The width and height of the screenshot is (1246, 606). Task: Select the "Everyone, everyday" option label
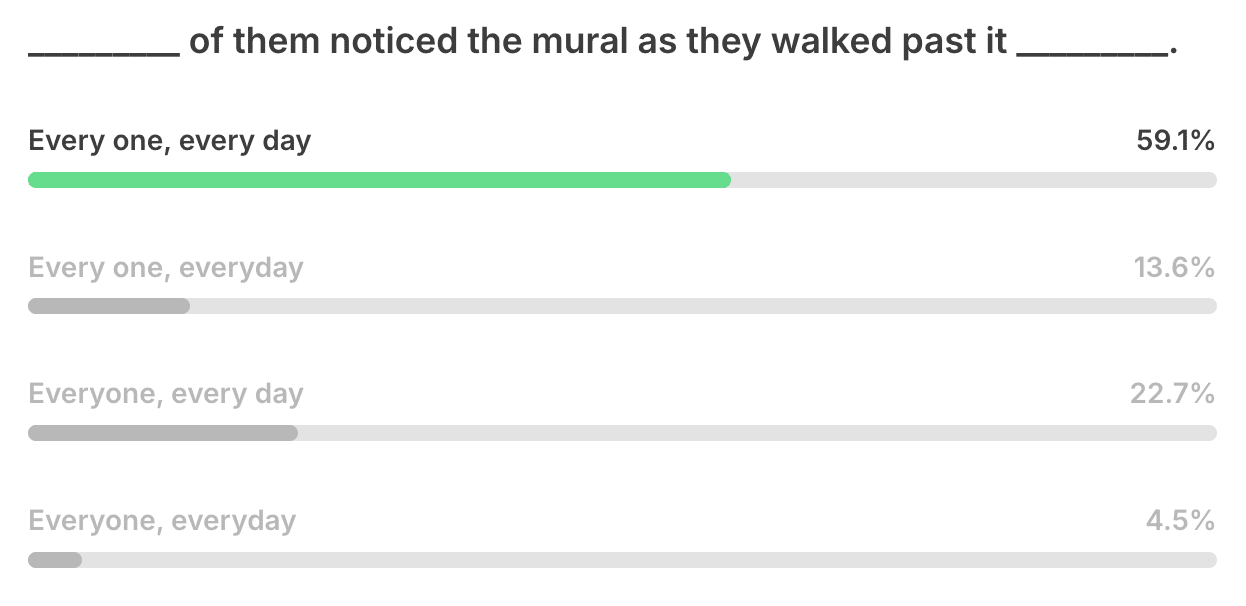tap(162, 521)
